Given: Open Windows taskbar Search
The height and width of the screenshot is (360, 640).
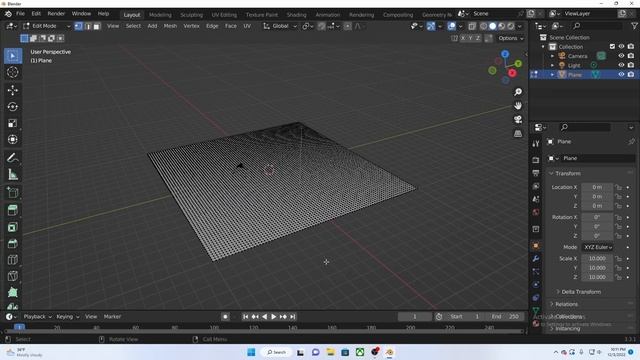Looking at the screenshot, I should (276, 352).
